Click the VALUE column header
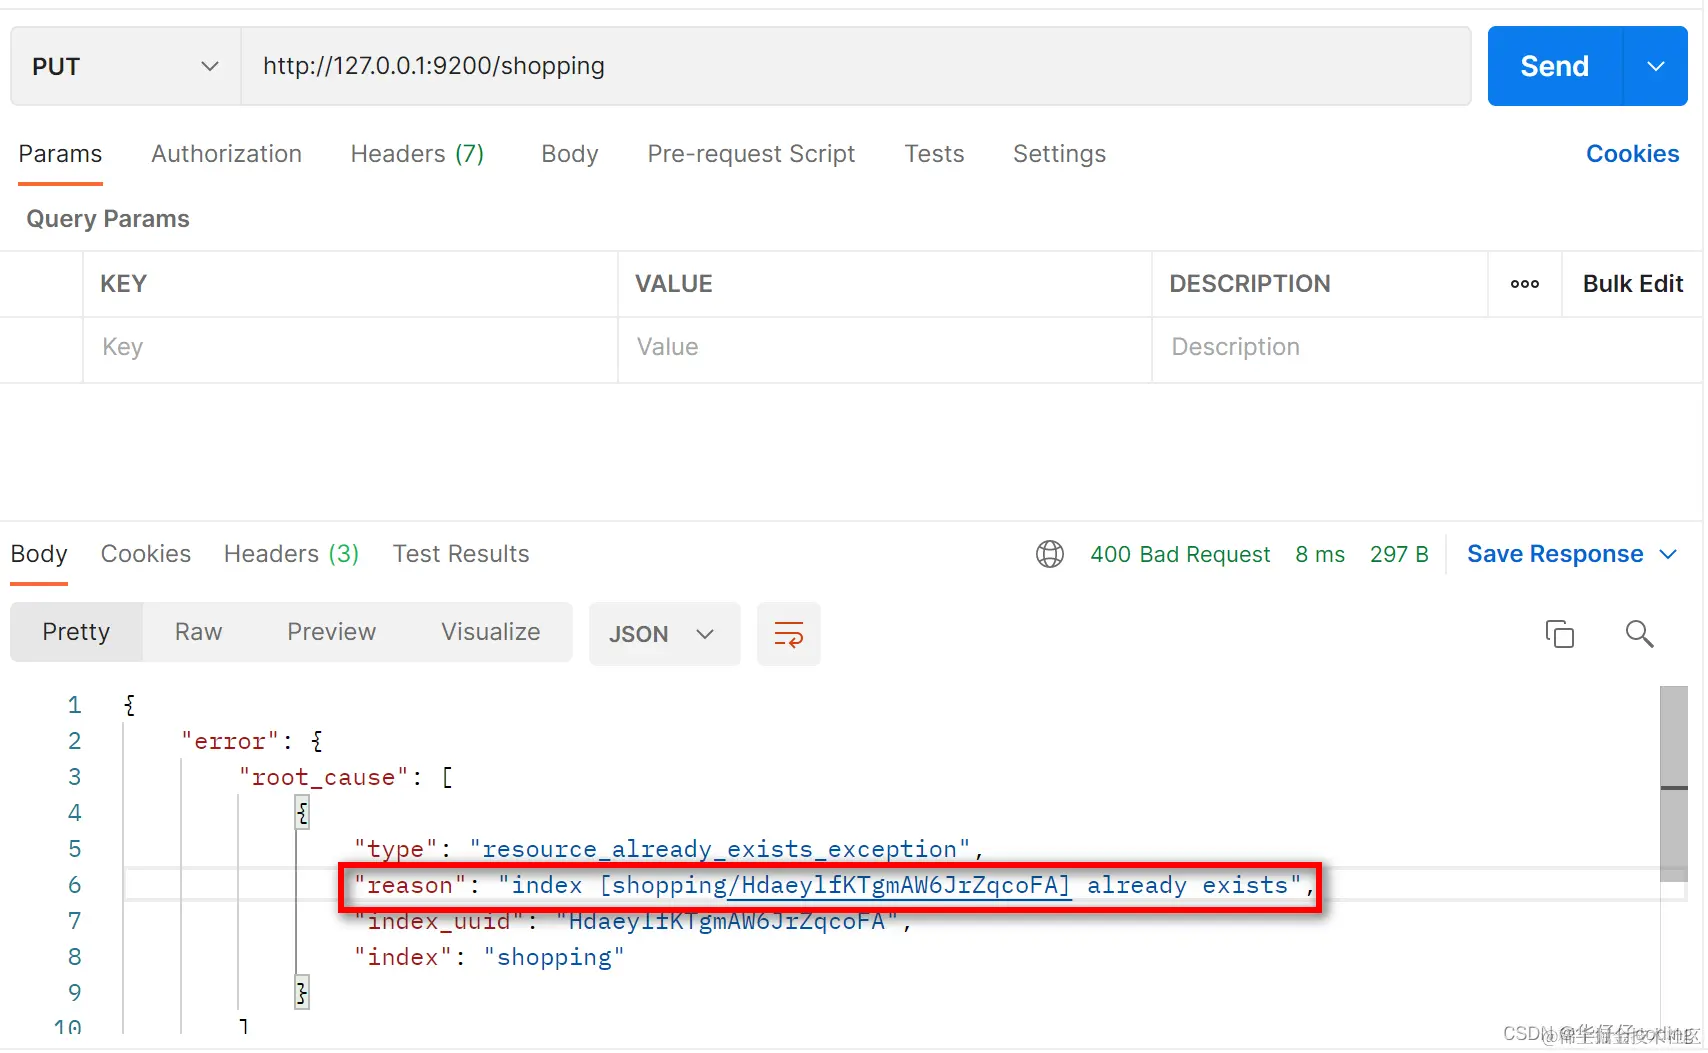1708x1053 pixels. click(x=673, y=284)
